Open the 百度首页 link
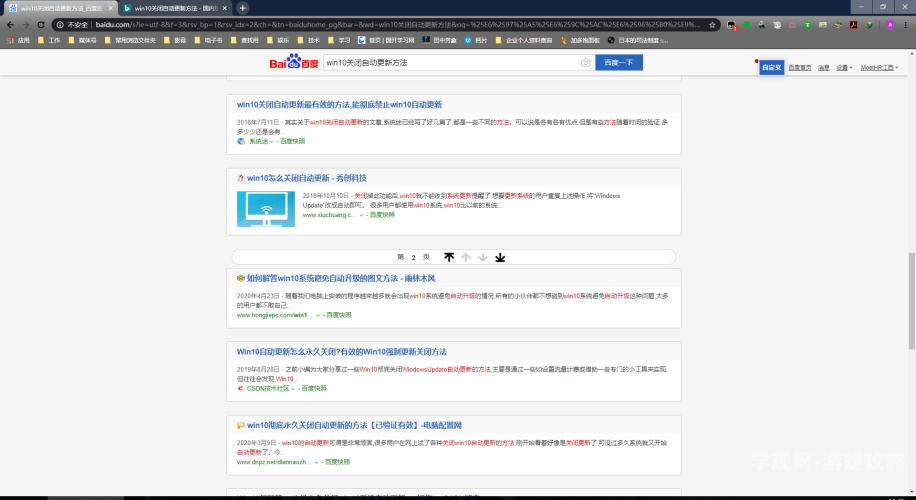Image resolution: width=916 pixels, height=500 pixels. 800,68
